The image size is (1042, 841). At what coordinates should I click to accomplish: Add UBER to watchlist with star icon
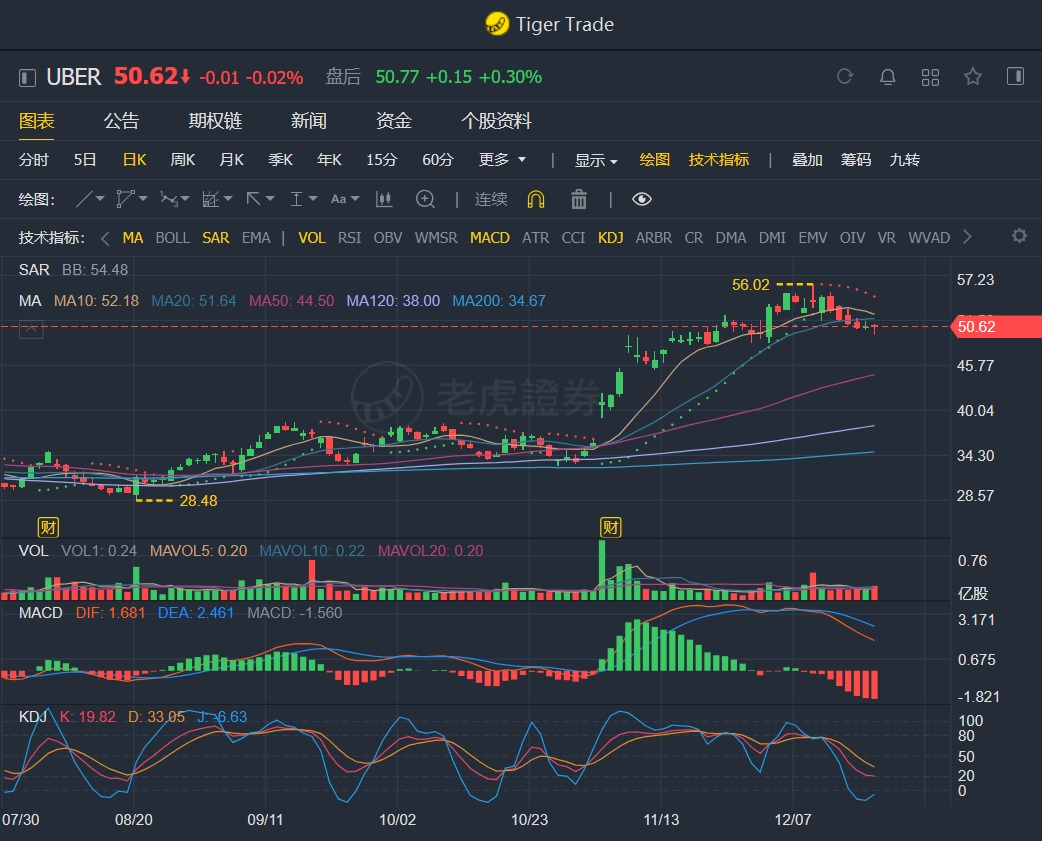point(973,76)
